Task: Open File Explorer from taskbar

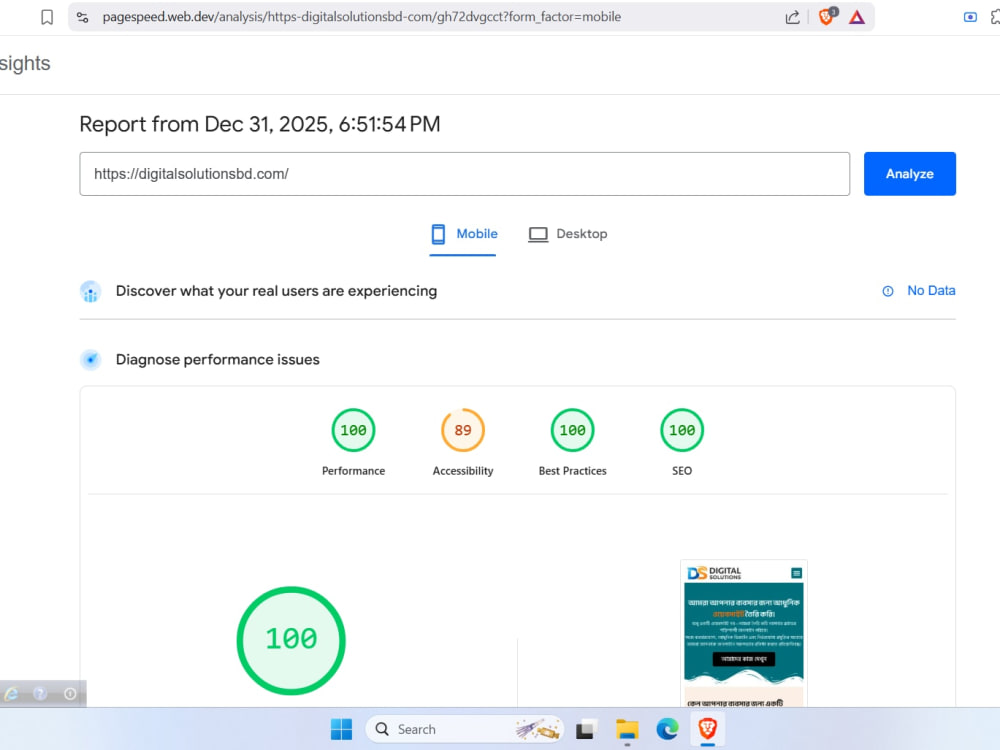Action: click(x=627, y=729)
